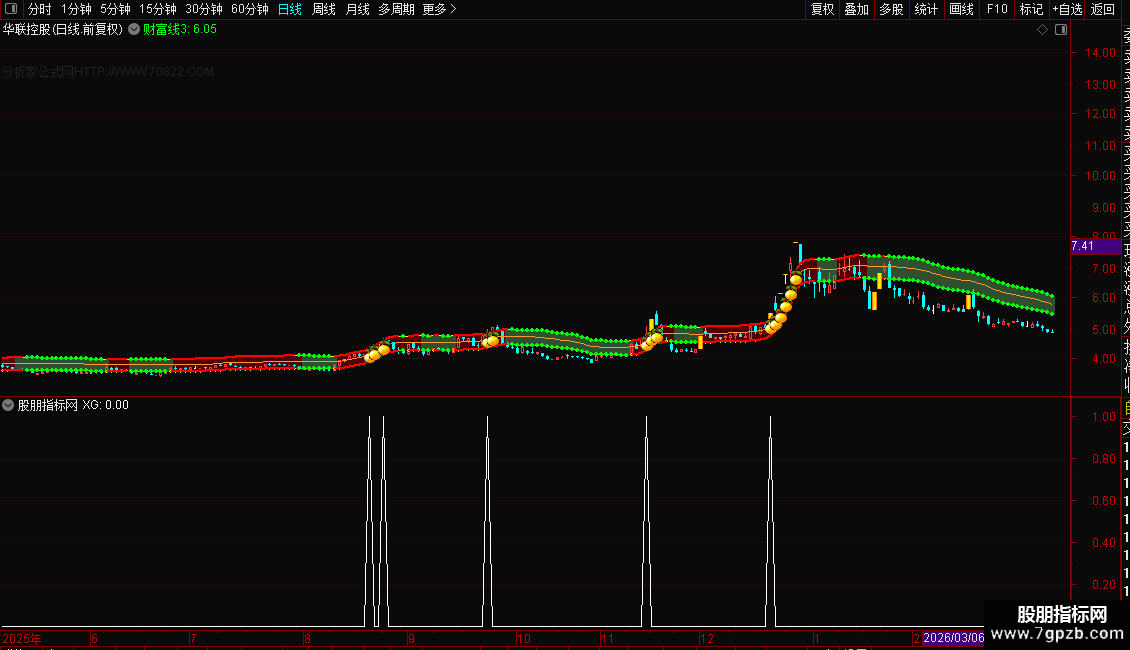Switch to 周线 weekly chart
Viewport: 1130px width, 650px height.
click(324, 9)
